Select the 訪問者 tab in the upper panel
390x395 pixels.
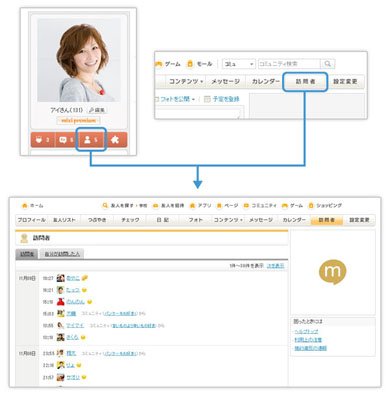(305, 81)
